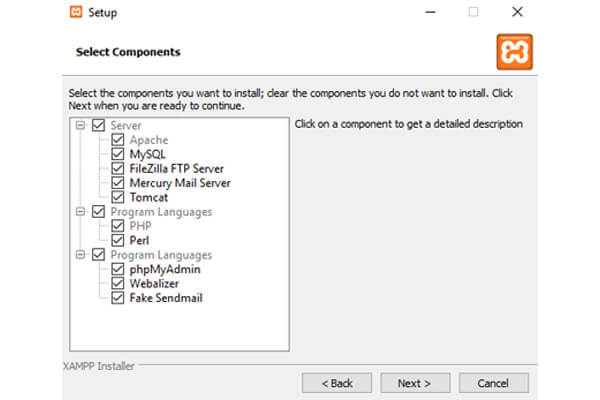Go back with the Back button
Screen dimensions: 600x400
(337, 383)
